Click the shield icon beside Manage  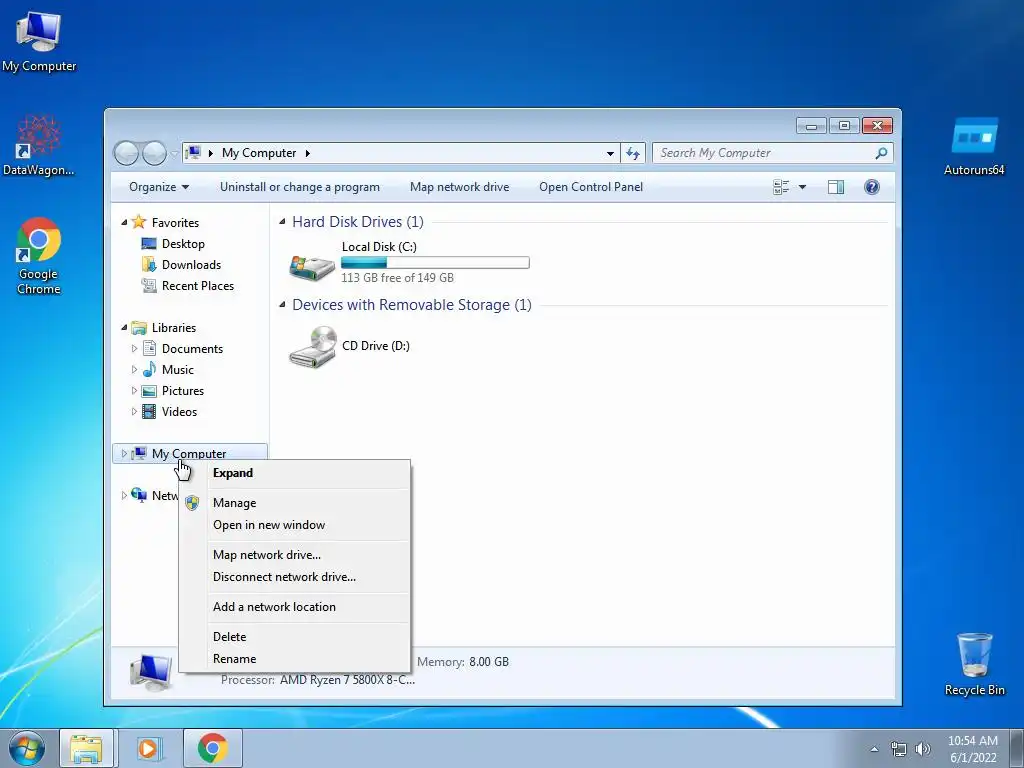[192, 503]
